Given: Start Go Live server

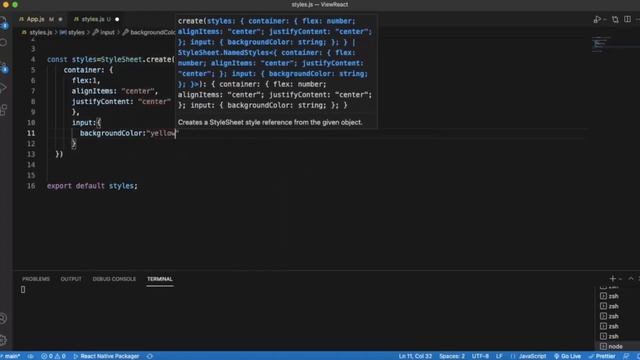Looking at the screenshot, I should click(567, 356).
